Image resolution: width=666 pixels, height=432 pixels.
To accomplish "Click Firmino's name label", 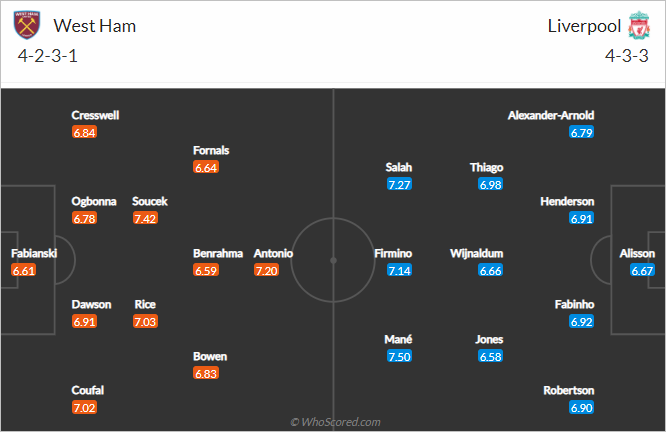I will (x=393, y=253).
